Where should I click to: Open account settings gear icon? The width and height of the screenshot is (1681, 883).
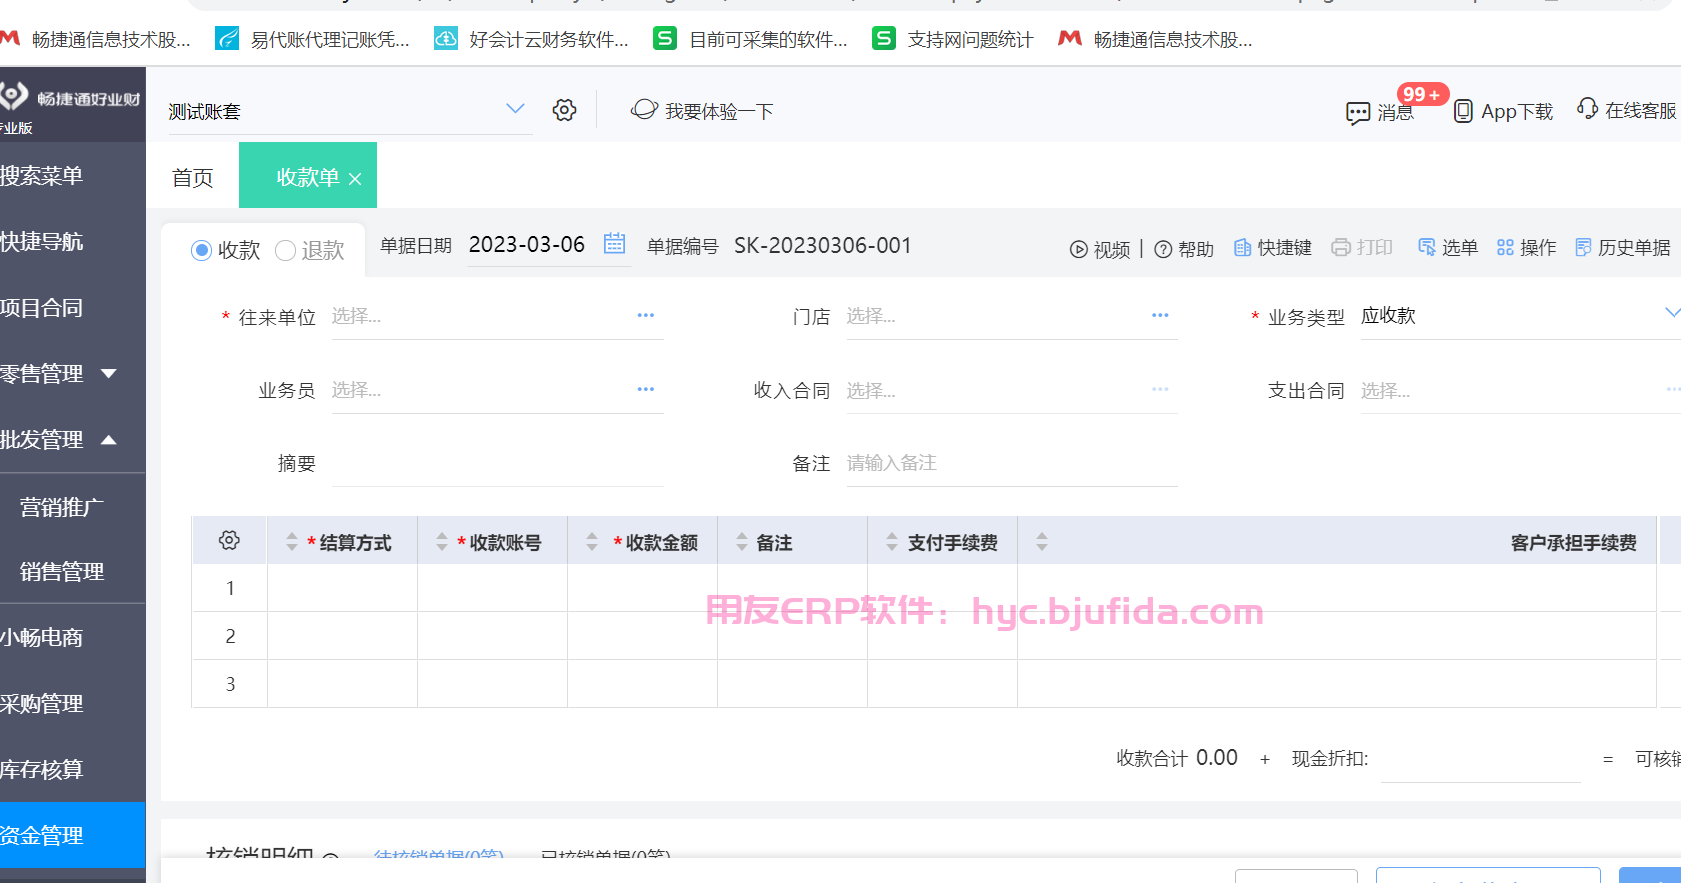564,110
